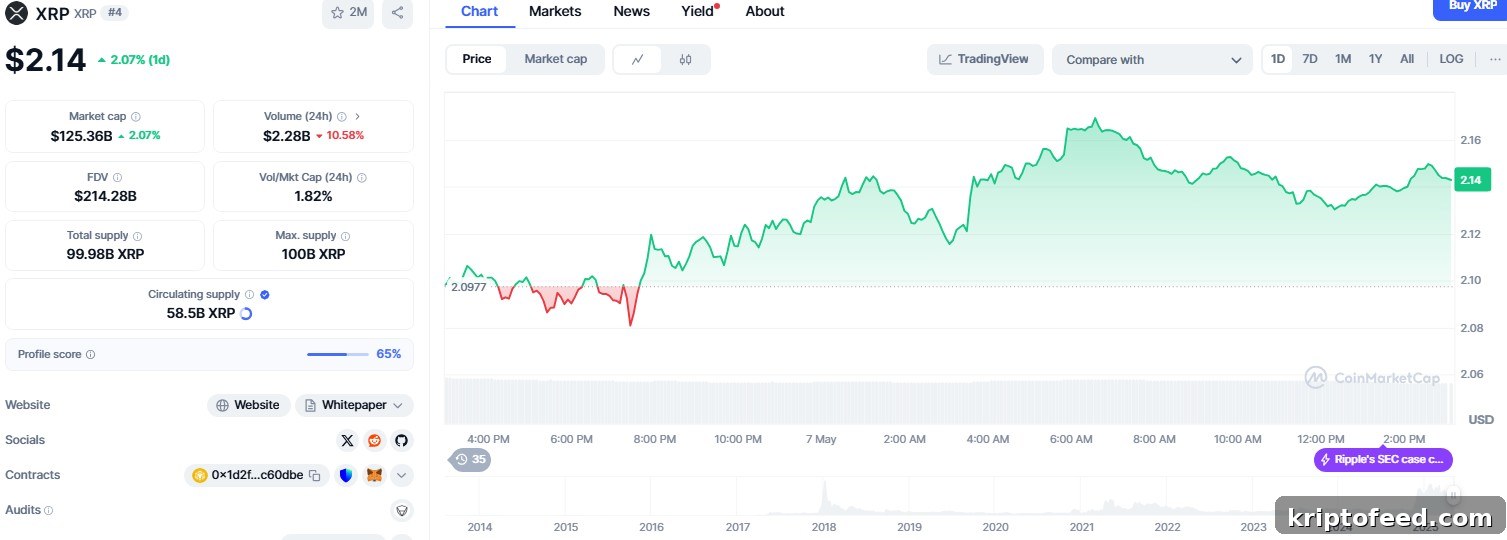The height and width of the screenshot is (540, 1507).
Task: Click the verified badge beside Circulating supply
Action: click(265, 295)
